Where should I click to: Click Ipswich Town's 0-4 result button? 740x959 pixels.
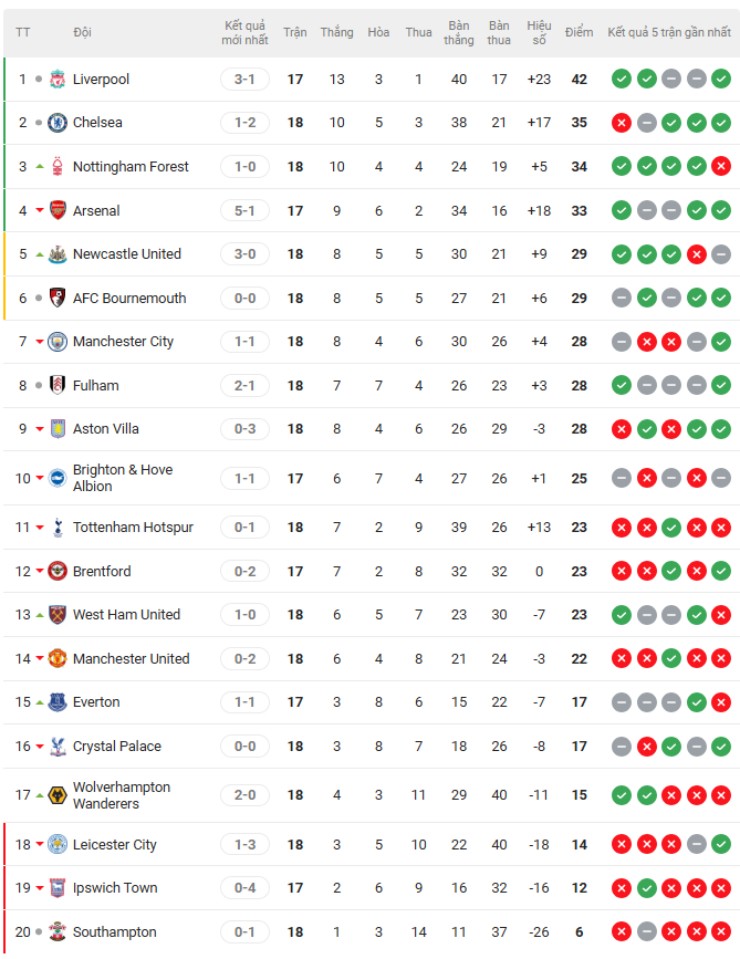(245, 888)
